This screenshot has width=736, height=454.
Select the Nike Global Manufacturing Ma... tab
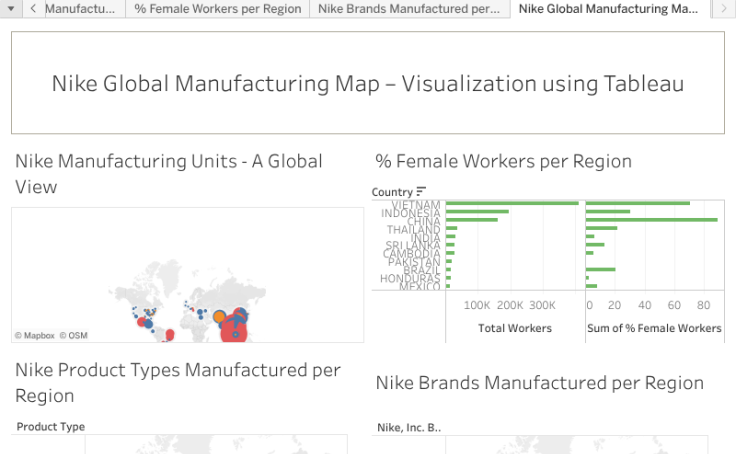click(x=609, y=8)
